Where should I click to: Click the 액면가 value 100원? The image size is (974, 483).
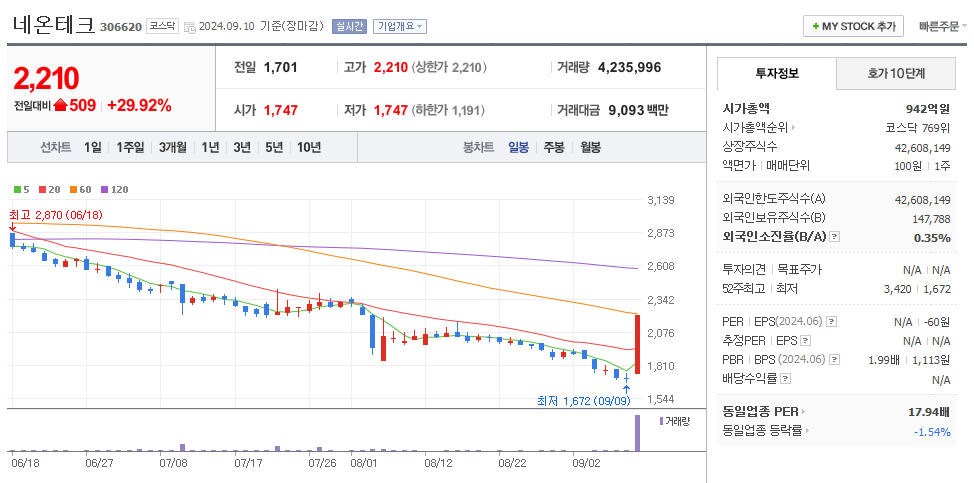[909, 166]
